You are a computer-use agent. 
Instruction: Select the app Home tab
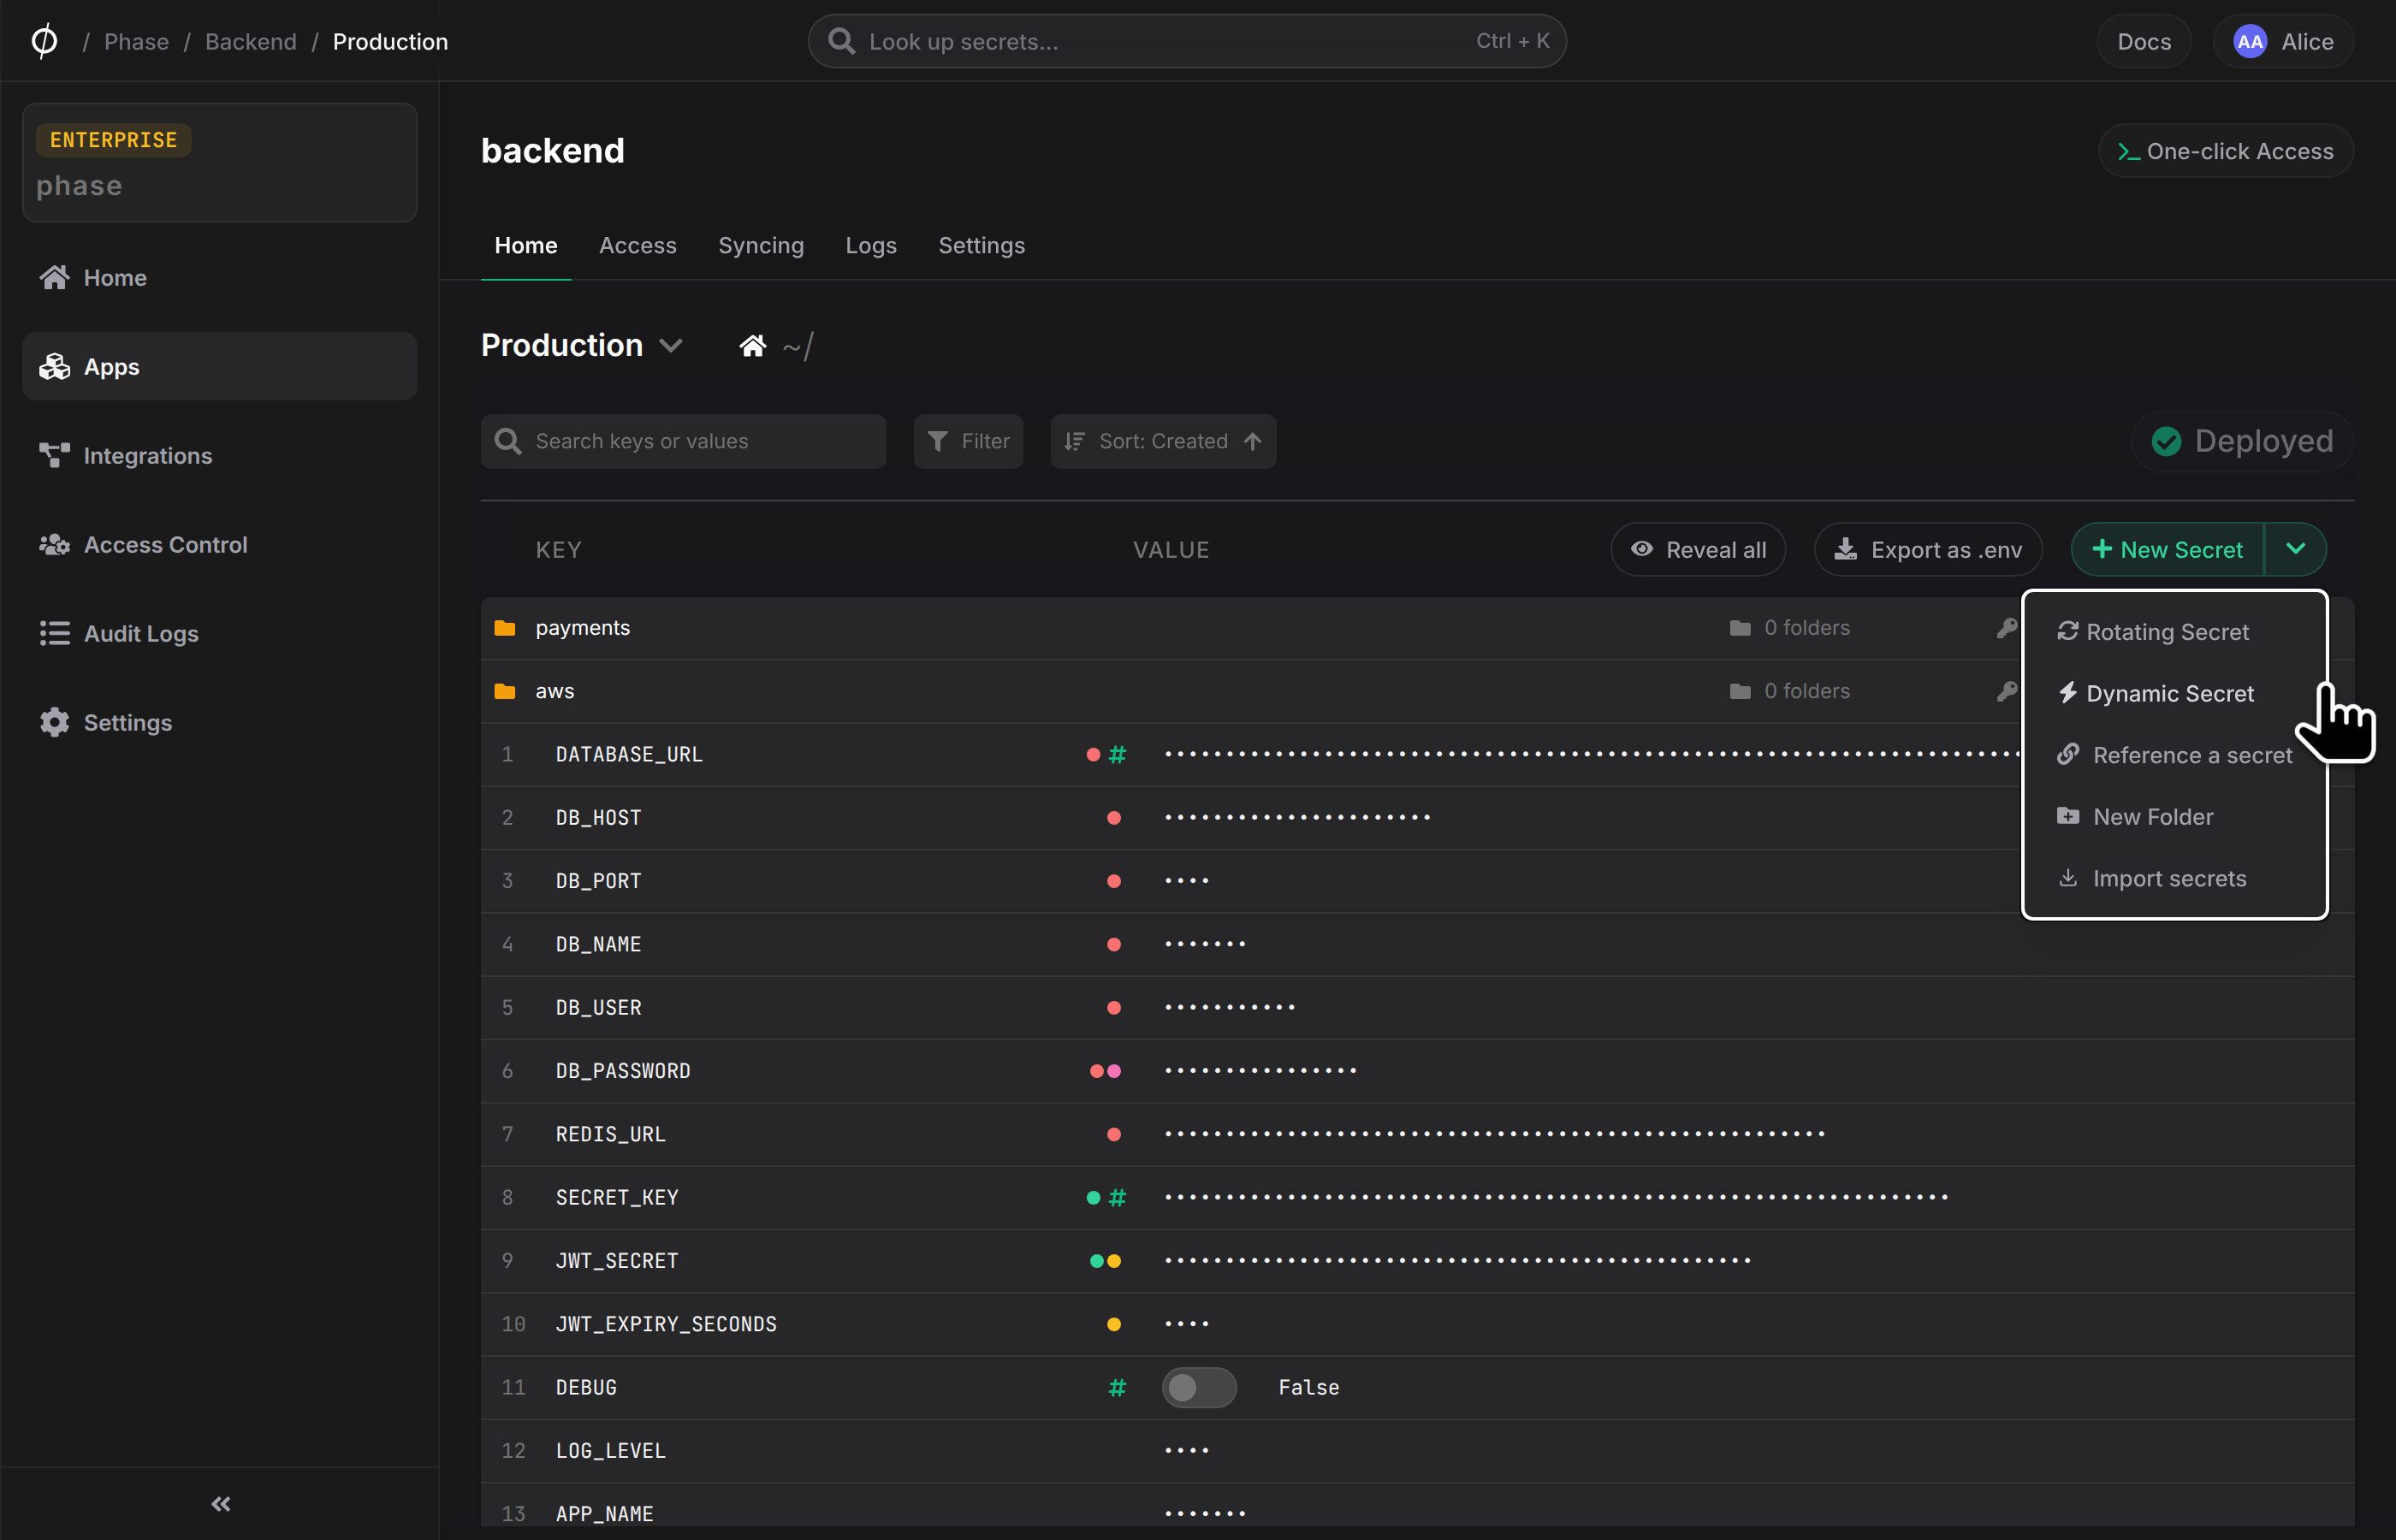coord(526,245)
